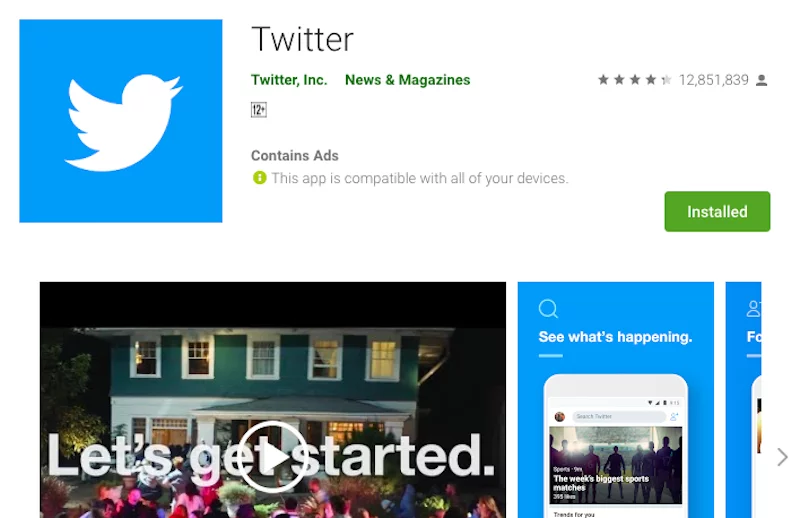
Task: Click the 12+ content rating badge
Action: [x=259, y=110]
